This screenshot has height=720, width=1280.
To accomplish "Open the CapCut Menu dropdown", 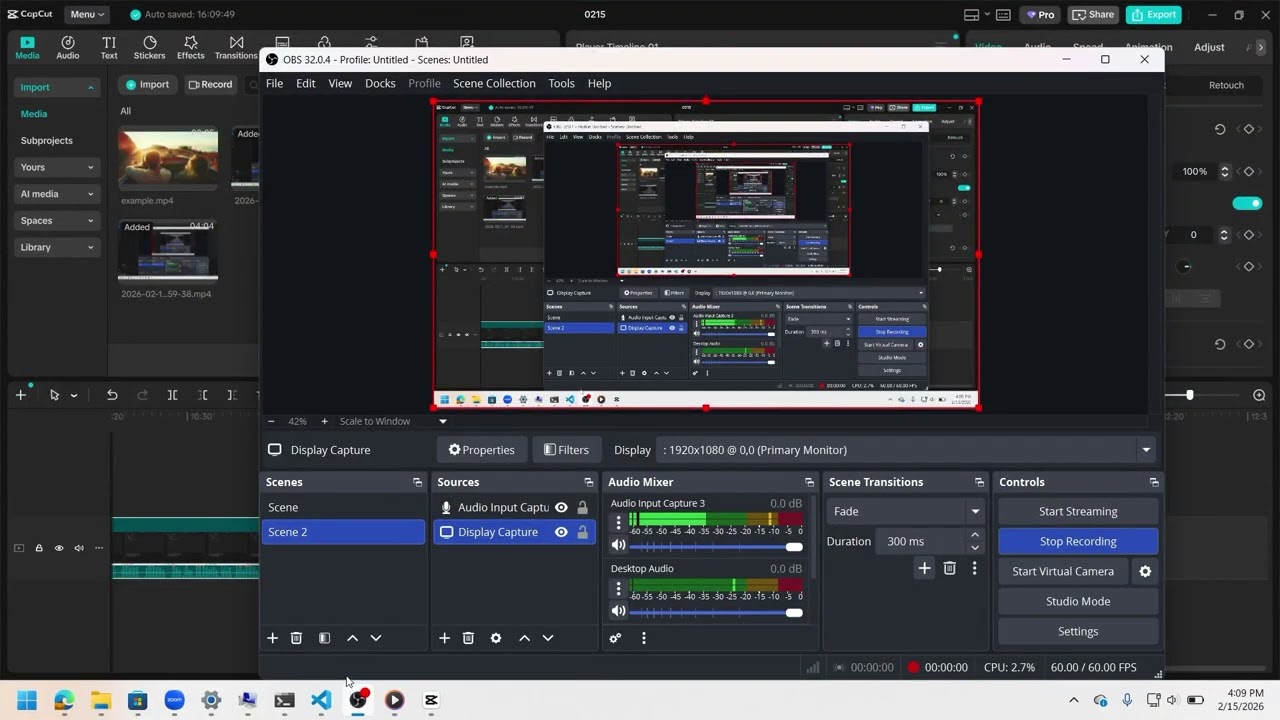I will pyautogui.click(x=88, y=14).
